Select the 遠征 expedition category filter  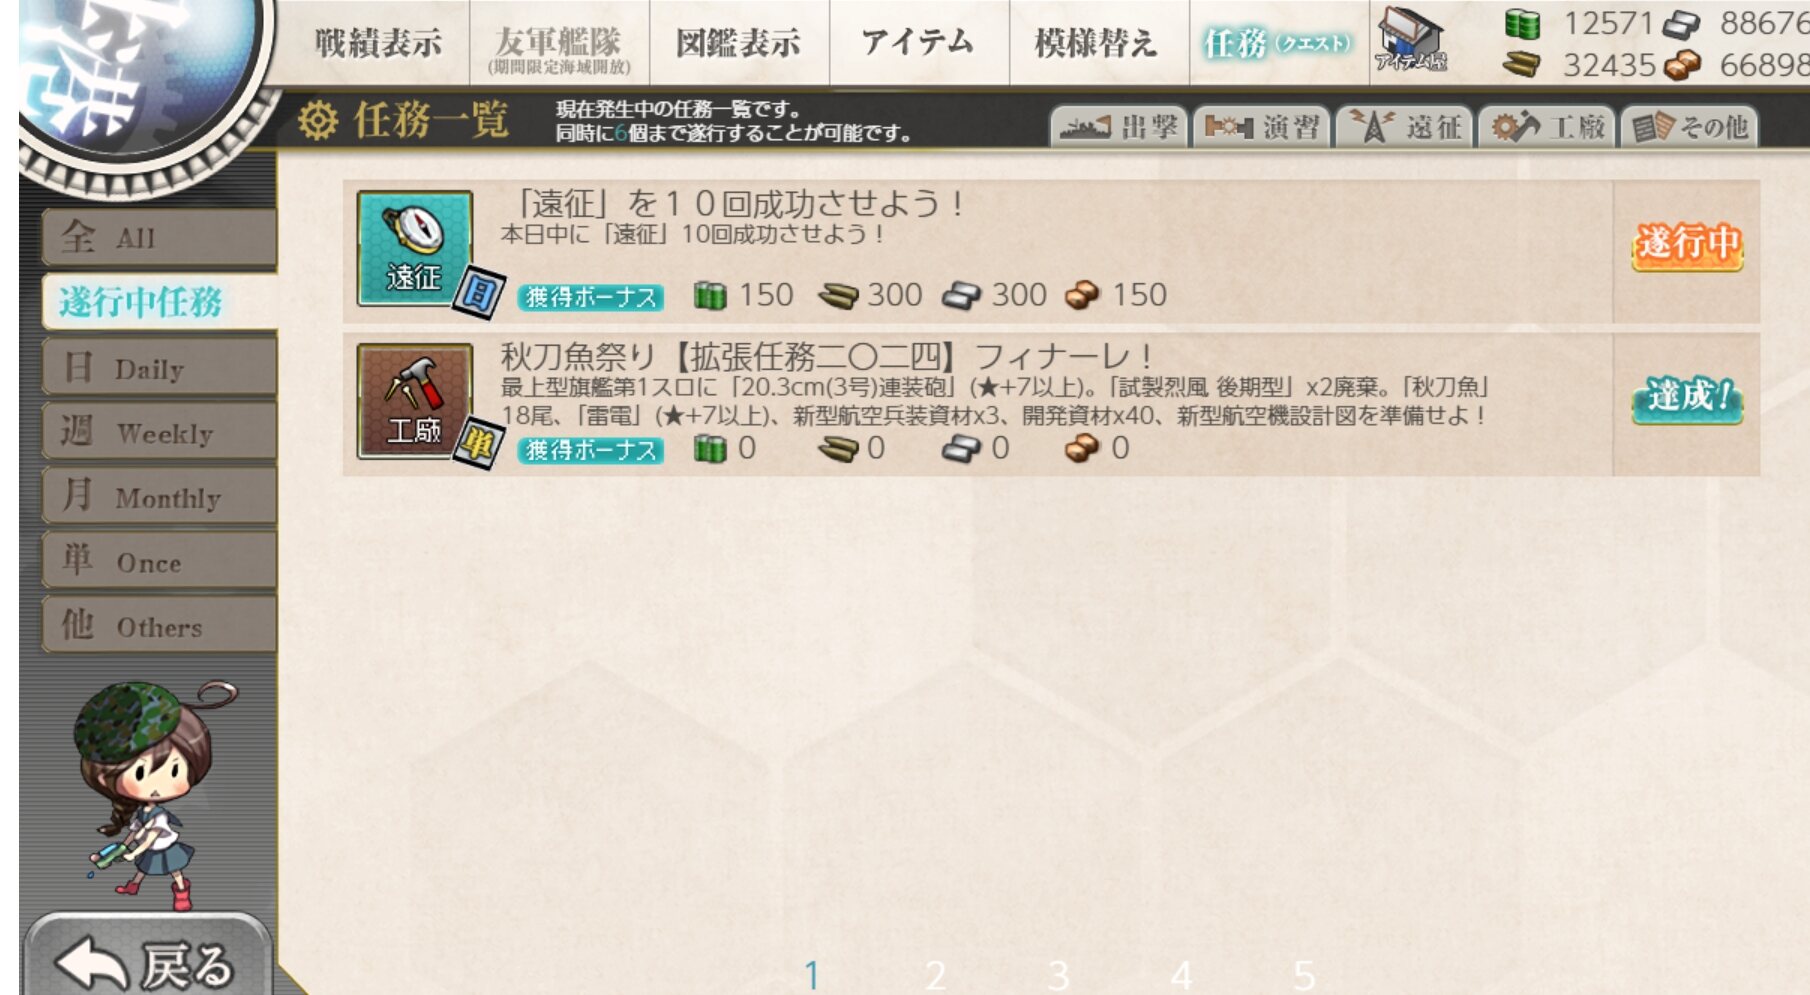pyautogui.click(x=1405, y=127)
